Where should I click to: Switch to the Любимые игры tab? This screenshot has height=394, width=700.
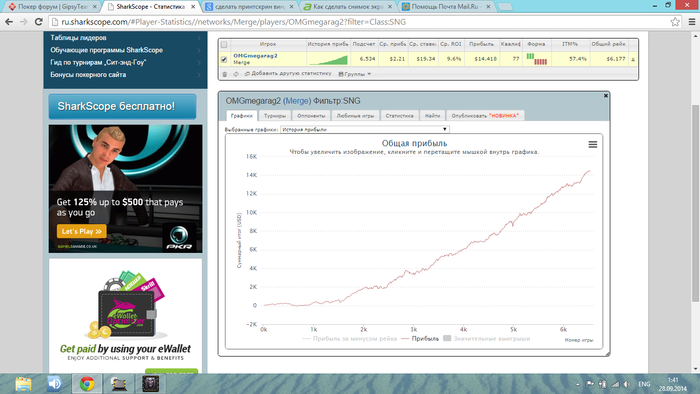(x=355, y=116)
